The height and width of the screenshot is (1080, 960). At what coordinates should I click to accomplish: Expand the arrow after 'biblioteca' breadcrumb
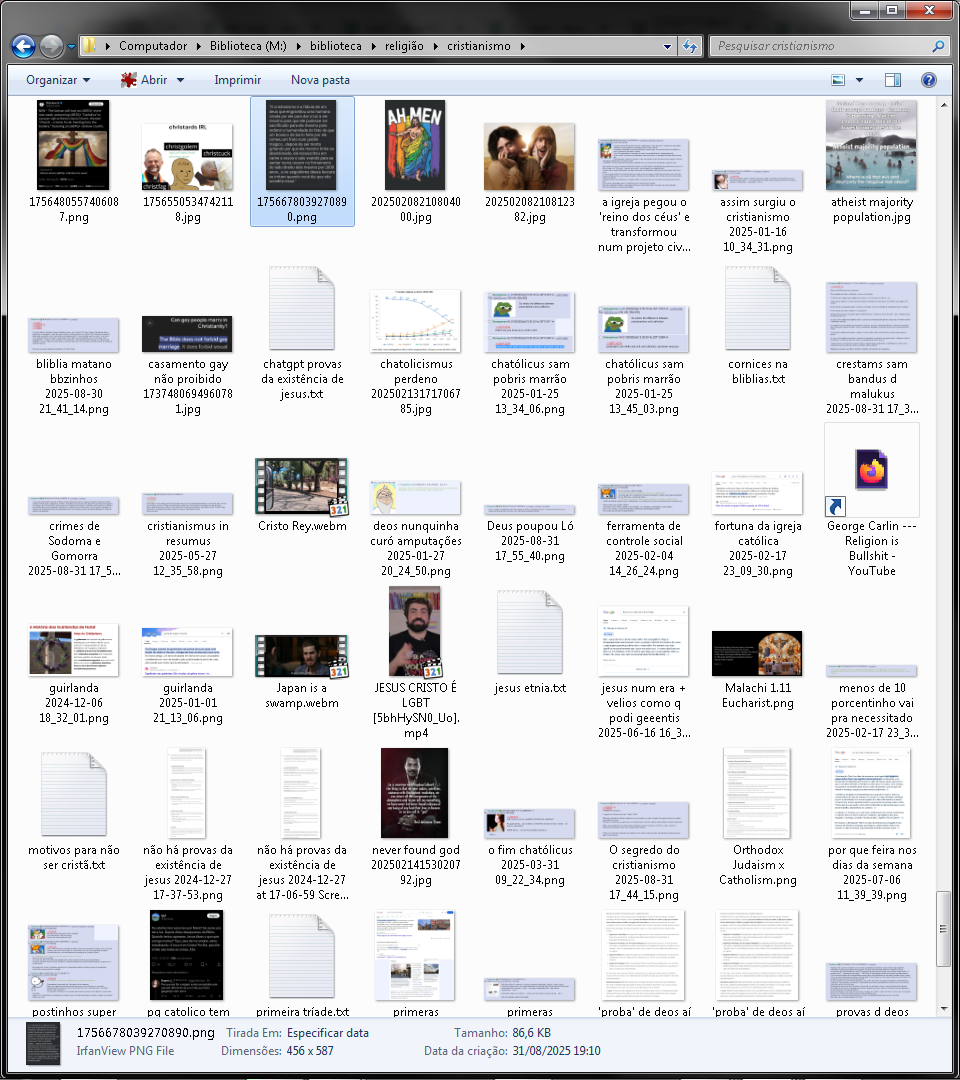pyautogui.click(x=374, y=46)
